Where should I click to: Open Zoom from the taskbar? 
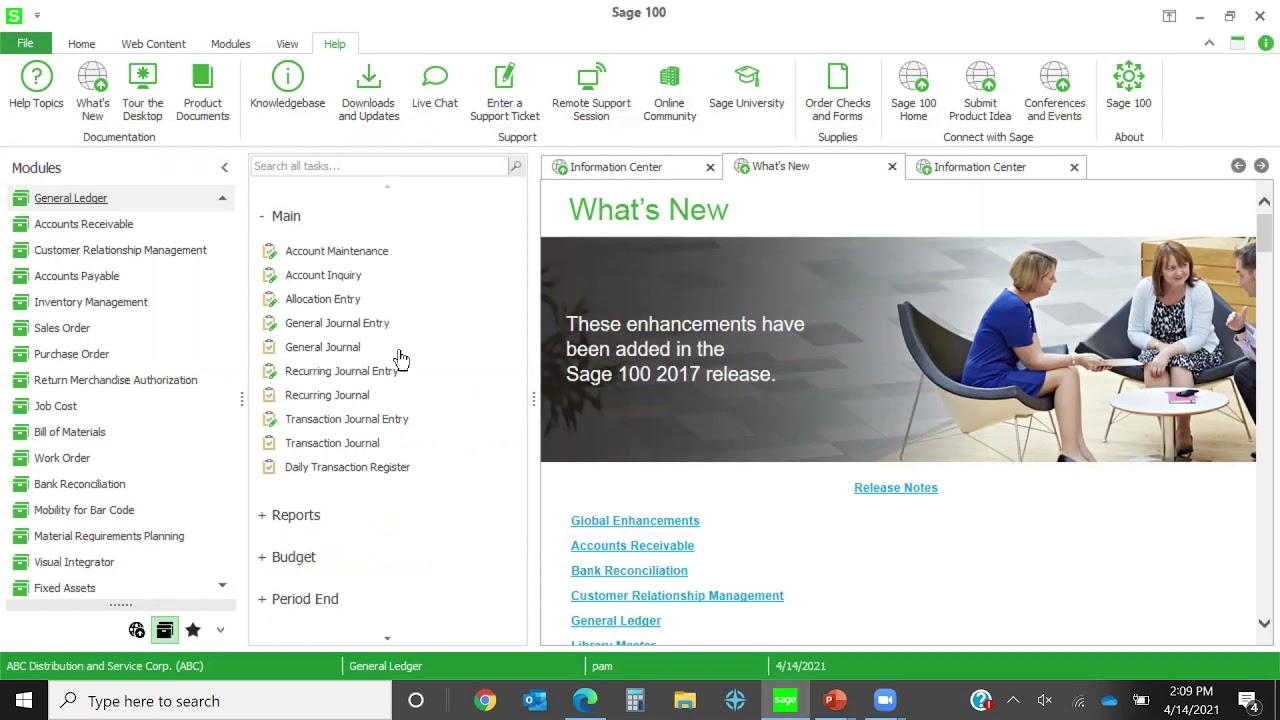885,701
